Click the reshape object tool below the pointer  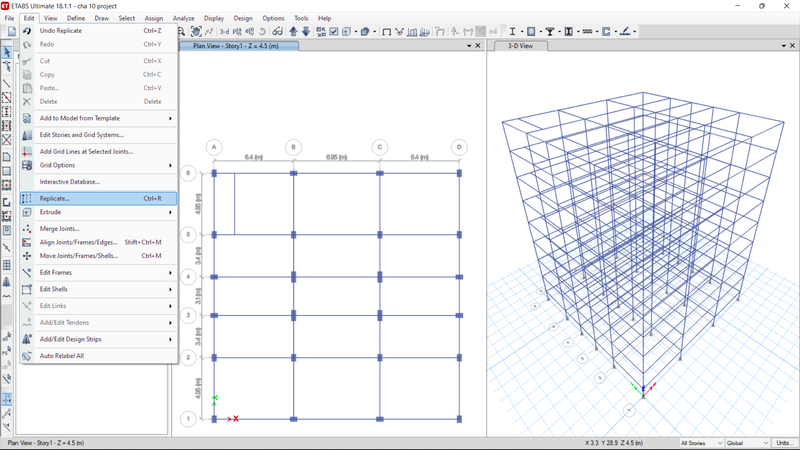7,66
